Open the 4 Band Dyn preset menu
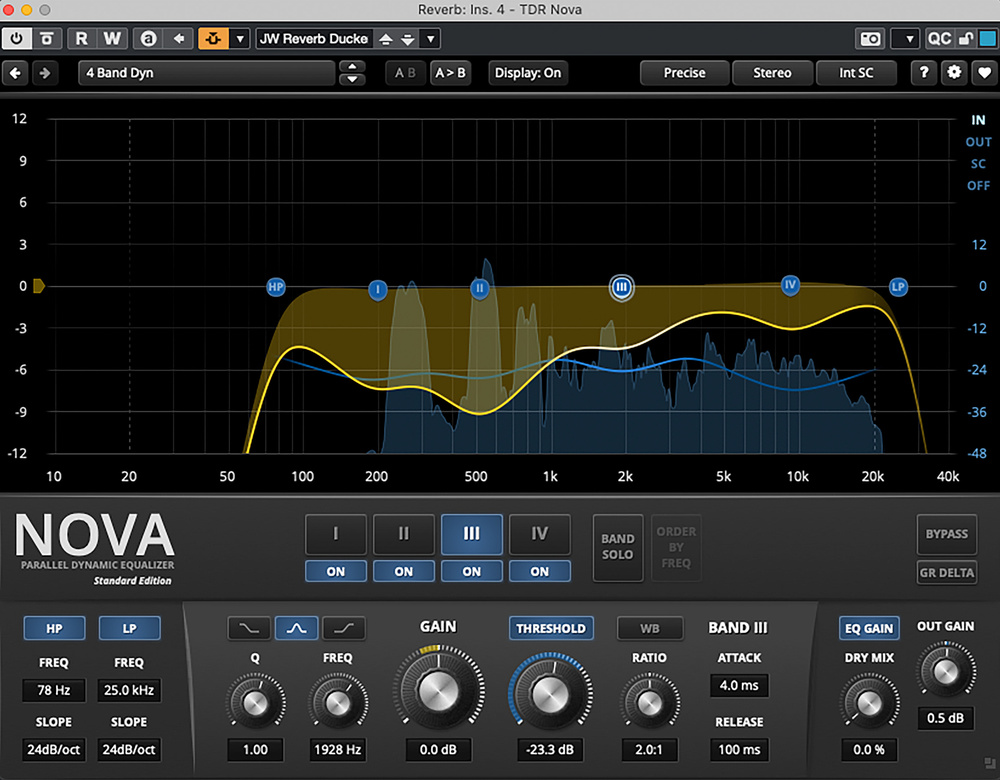Image resolution: width=1000 pixels, height=780 pixels. [x=206, y=73]
